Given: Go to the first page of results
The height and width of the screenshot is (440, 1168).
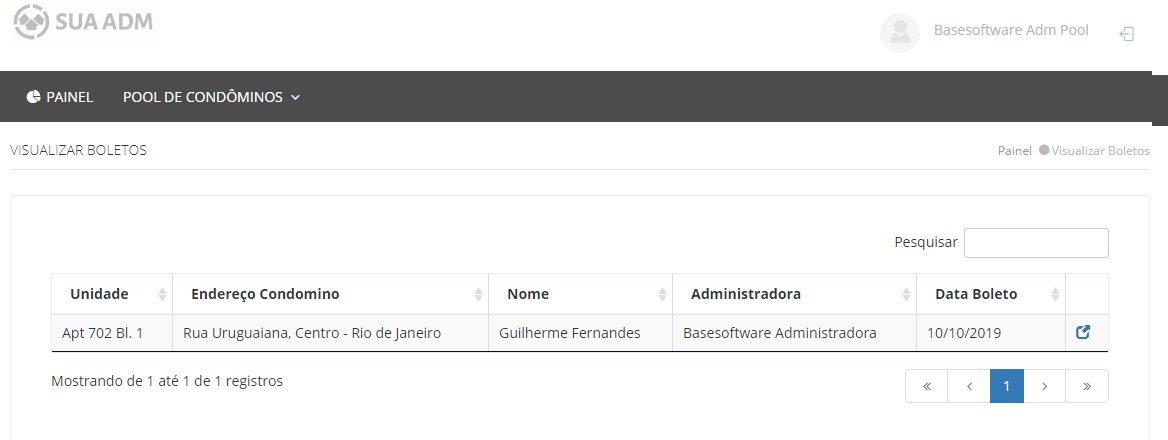Looking at the screenshot, I should (927, 386).
